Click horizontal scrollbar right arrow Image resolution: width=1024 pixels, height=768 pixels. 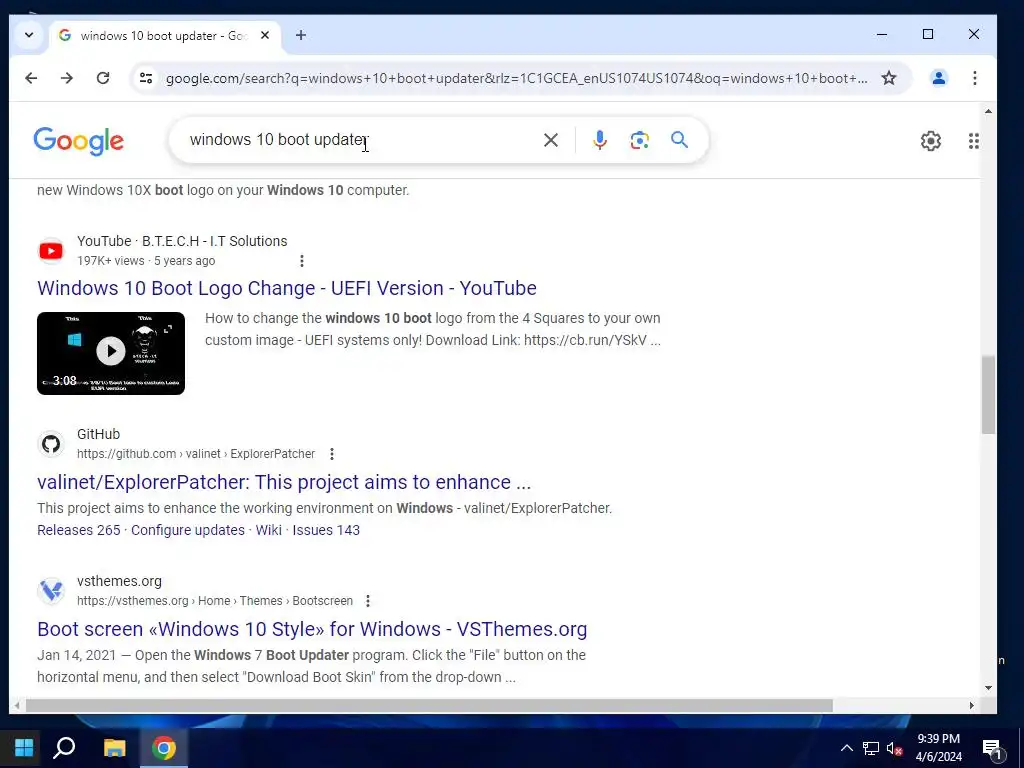(971, 705)
